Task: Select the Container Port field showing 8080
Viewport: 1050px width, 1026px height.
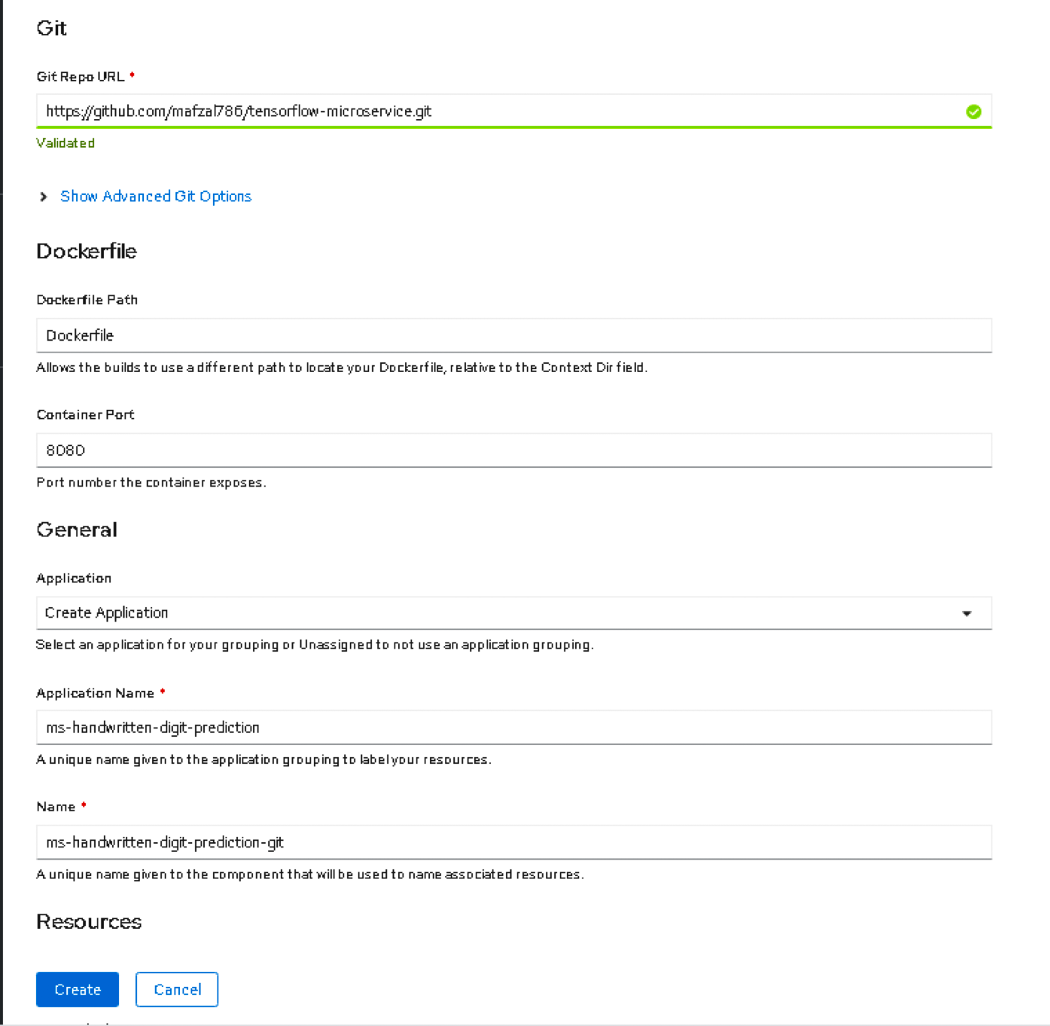Action: point(513,450)
